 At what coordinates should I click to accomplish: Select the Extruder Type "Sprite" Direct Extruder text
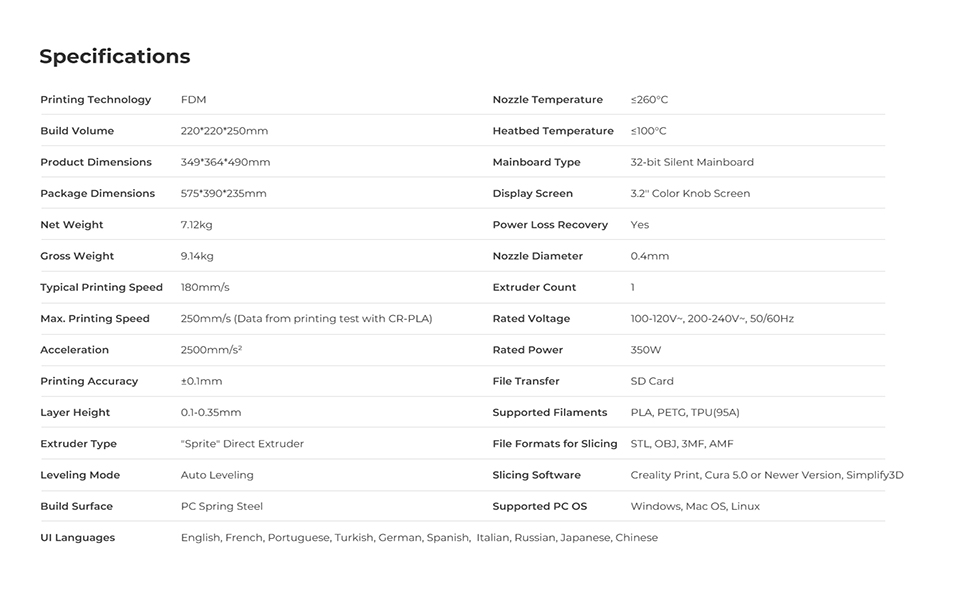(242, 444)
